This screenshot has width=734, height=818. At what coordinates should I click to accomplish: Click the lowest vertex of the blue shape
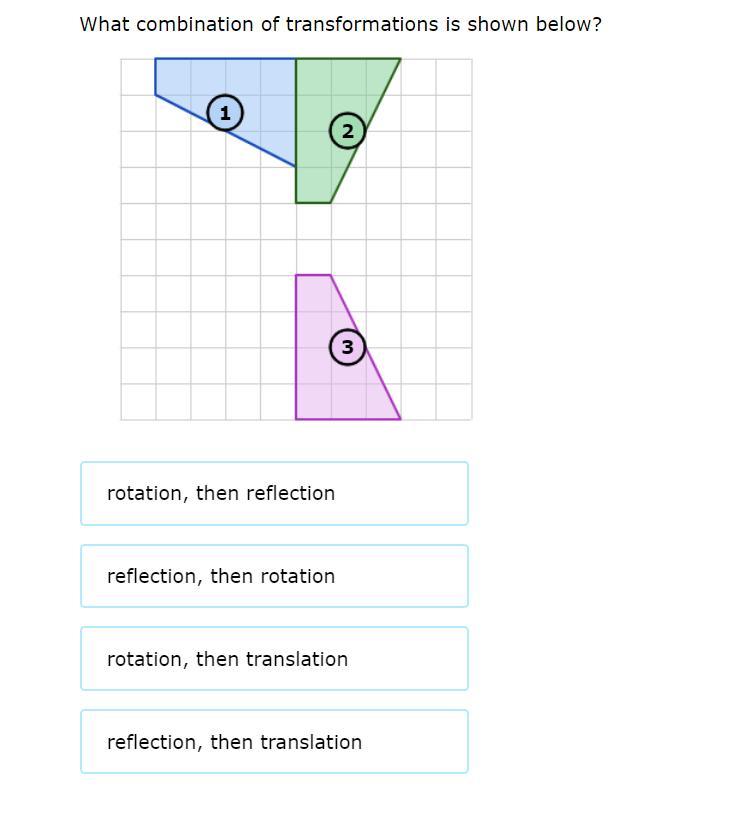pos(296,167)
